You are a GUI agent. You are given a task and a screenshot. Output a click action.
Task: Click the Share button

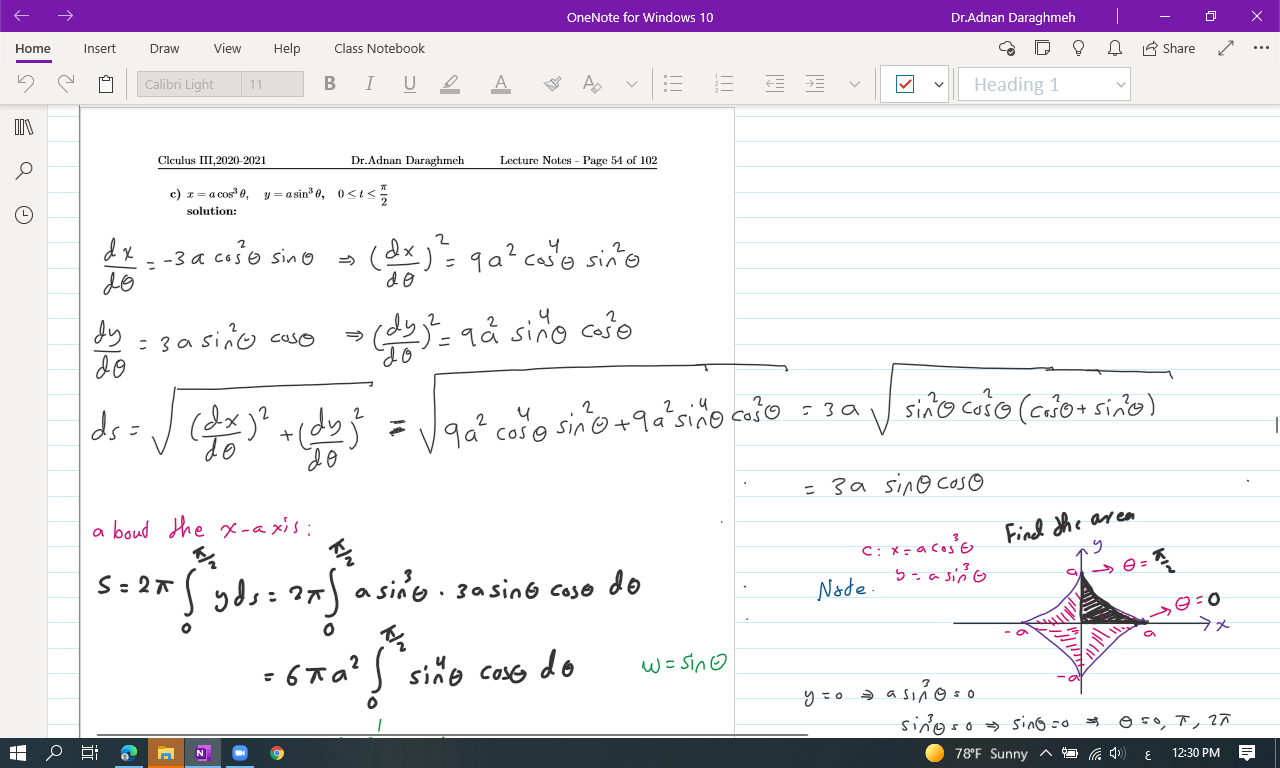(x=1167, y=48)
